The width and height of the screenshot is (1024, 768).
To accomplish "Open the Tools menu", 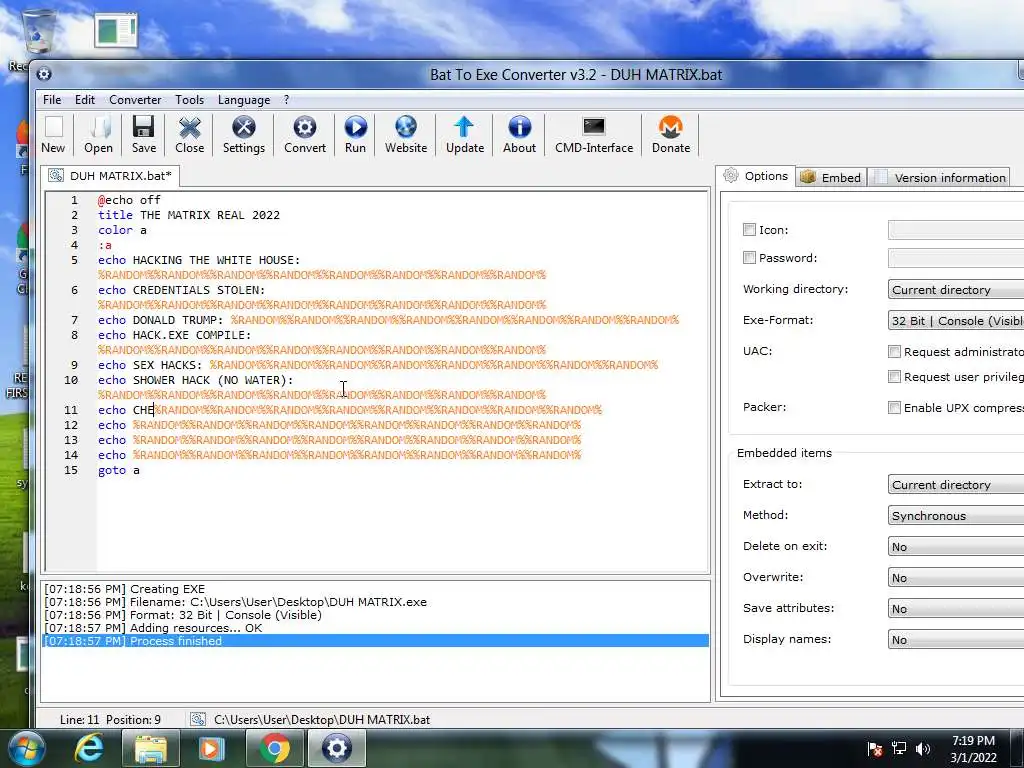I will pos(189,99).
